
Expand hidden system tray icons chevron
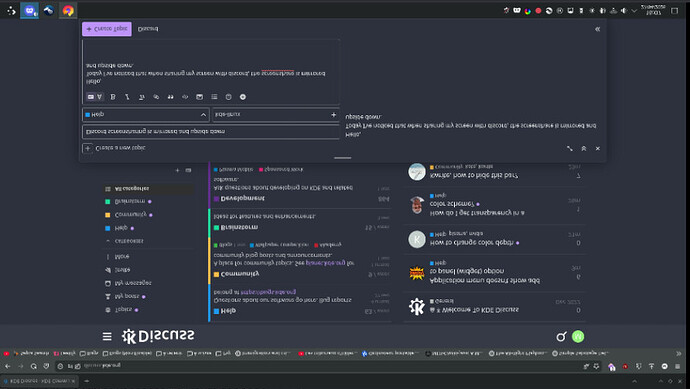[634, 11]
